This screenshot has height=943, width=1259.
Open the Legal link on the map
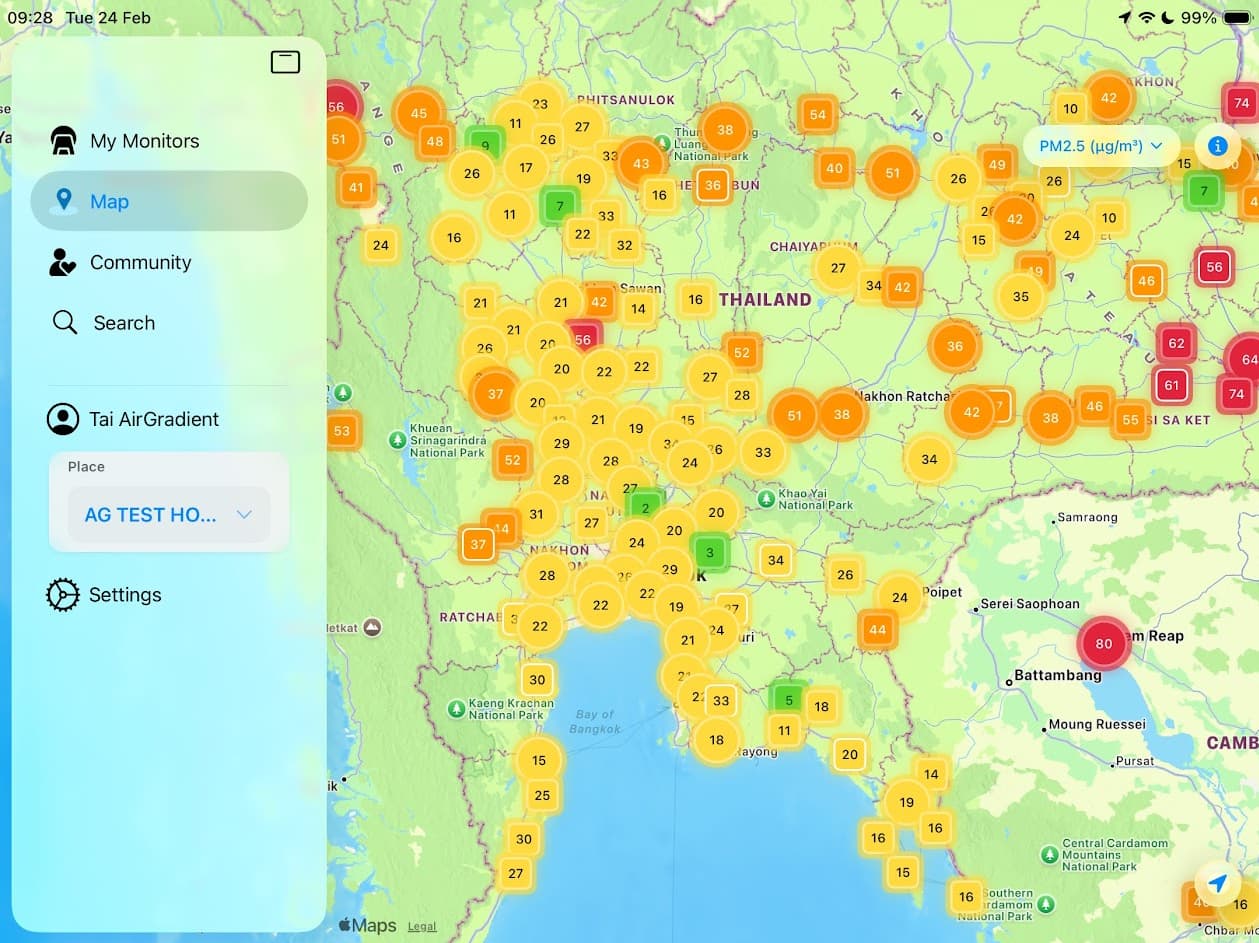[422, 927]
